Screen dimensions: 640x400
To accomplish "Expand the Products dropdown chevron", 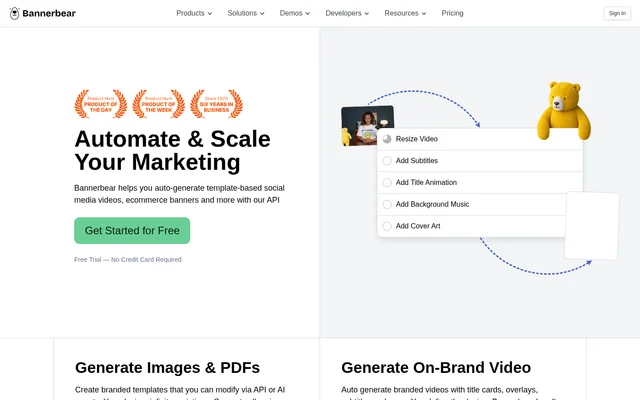I will [210, 13].
